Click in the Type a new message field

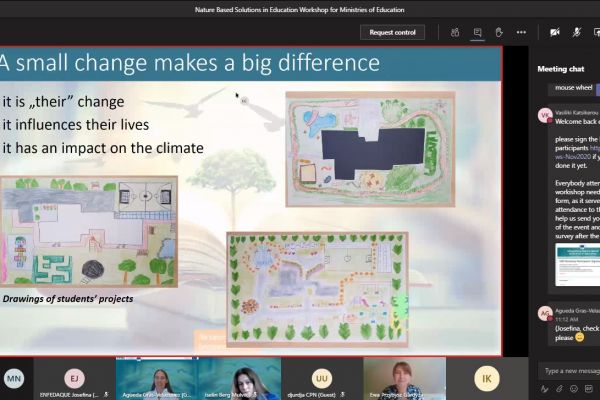569,371
